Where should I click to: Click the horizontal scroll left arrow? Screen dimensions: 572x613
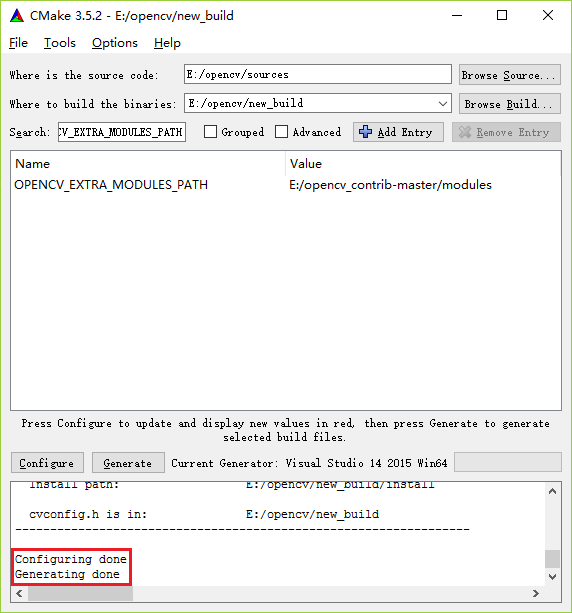[19, 593]
